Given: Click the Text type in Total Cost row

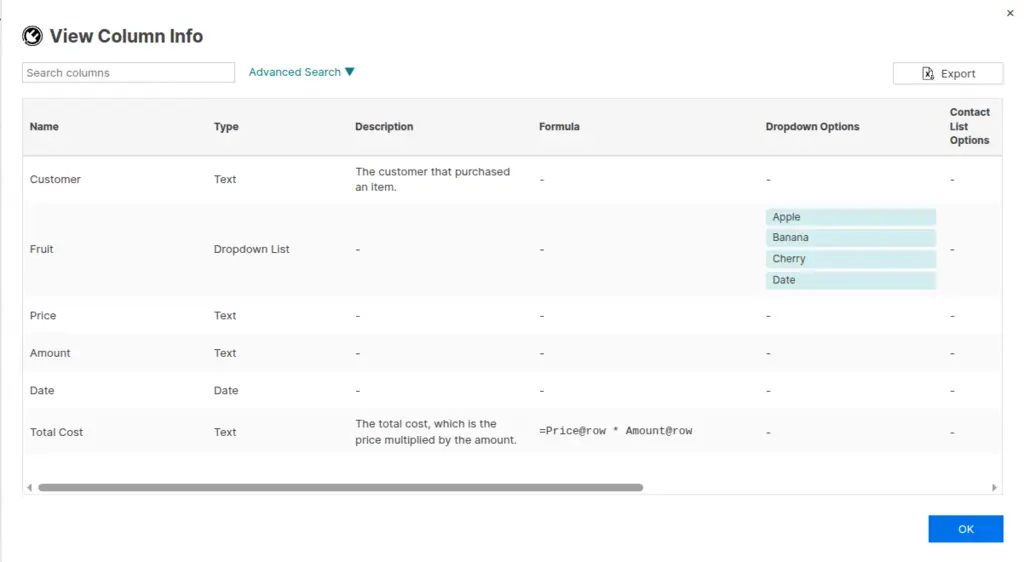Looking at the screenshot, I should tap(225, 432).
